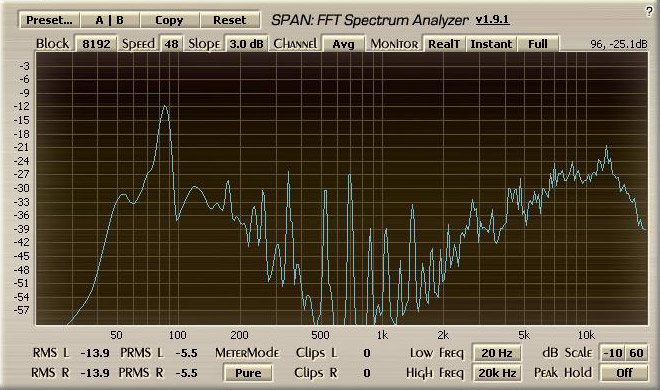The height and width of the screenshot is (390, 660).
Task: Change dB Scale -10 value
Action: click(x=613, y=353)
